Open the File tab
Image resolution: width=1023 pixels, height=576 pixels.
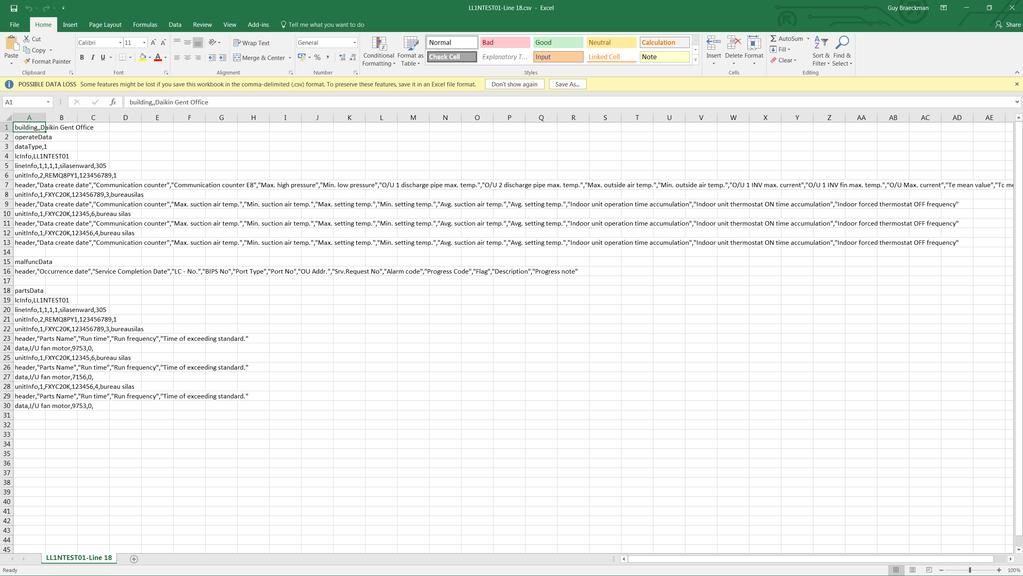[14, 25]
